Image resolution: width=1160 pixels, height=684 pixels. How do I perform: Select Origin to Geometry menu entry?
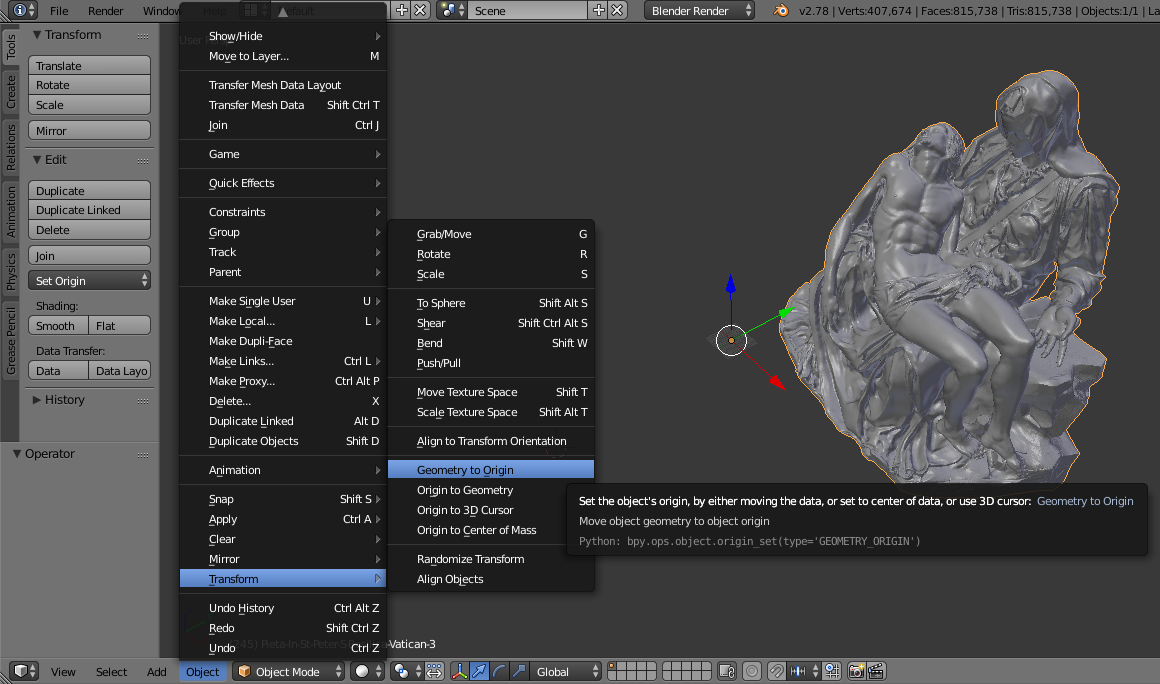pyautogui.click(x=491, y=490)
